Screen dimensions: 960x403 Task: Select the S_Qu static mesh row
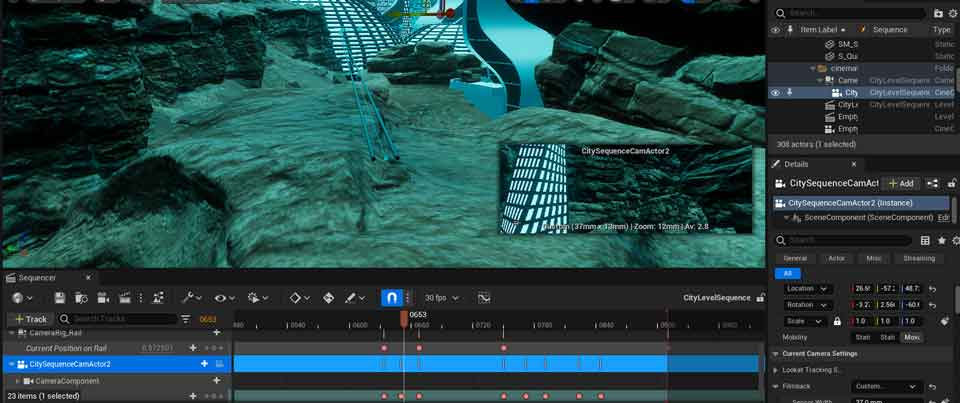point(861,56)
